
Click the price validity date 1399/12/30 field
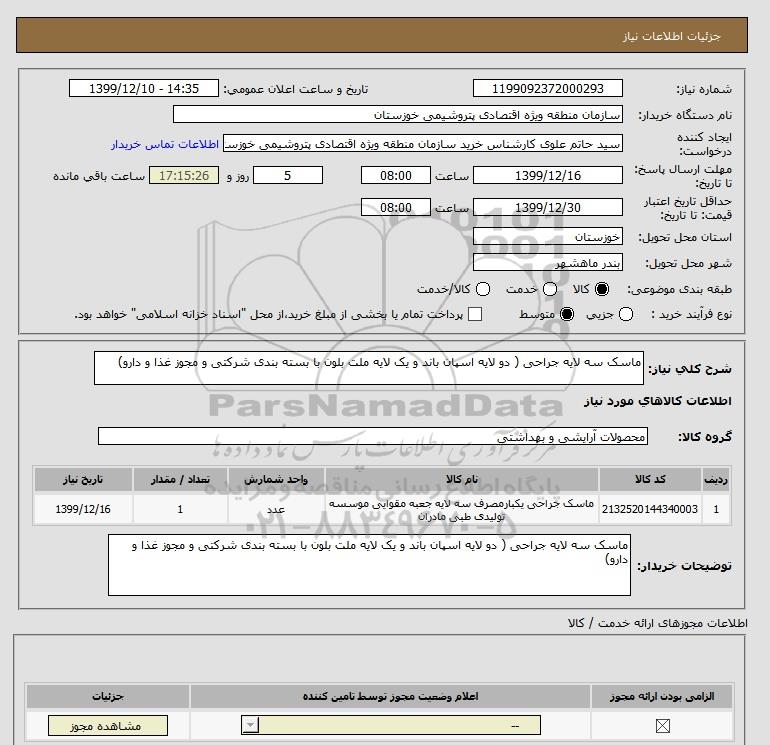point(548,207)
